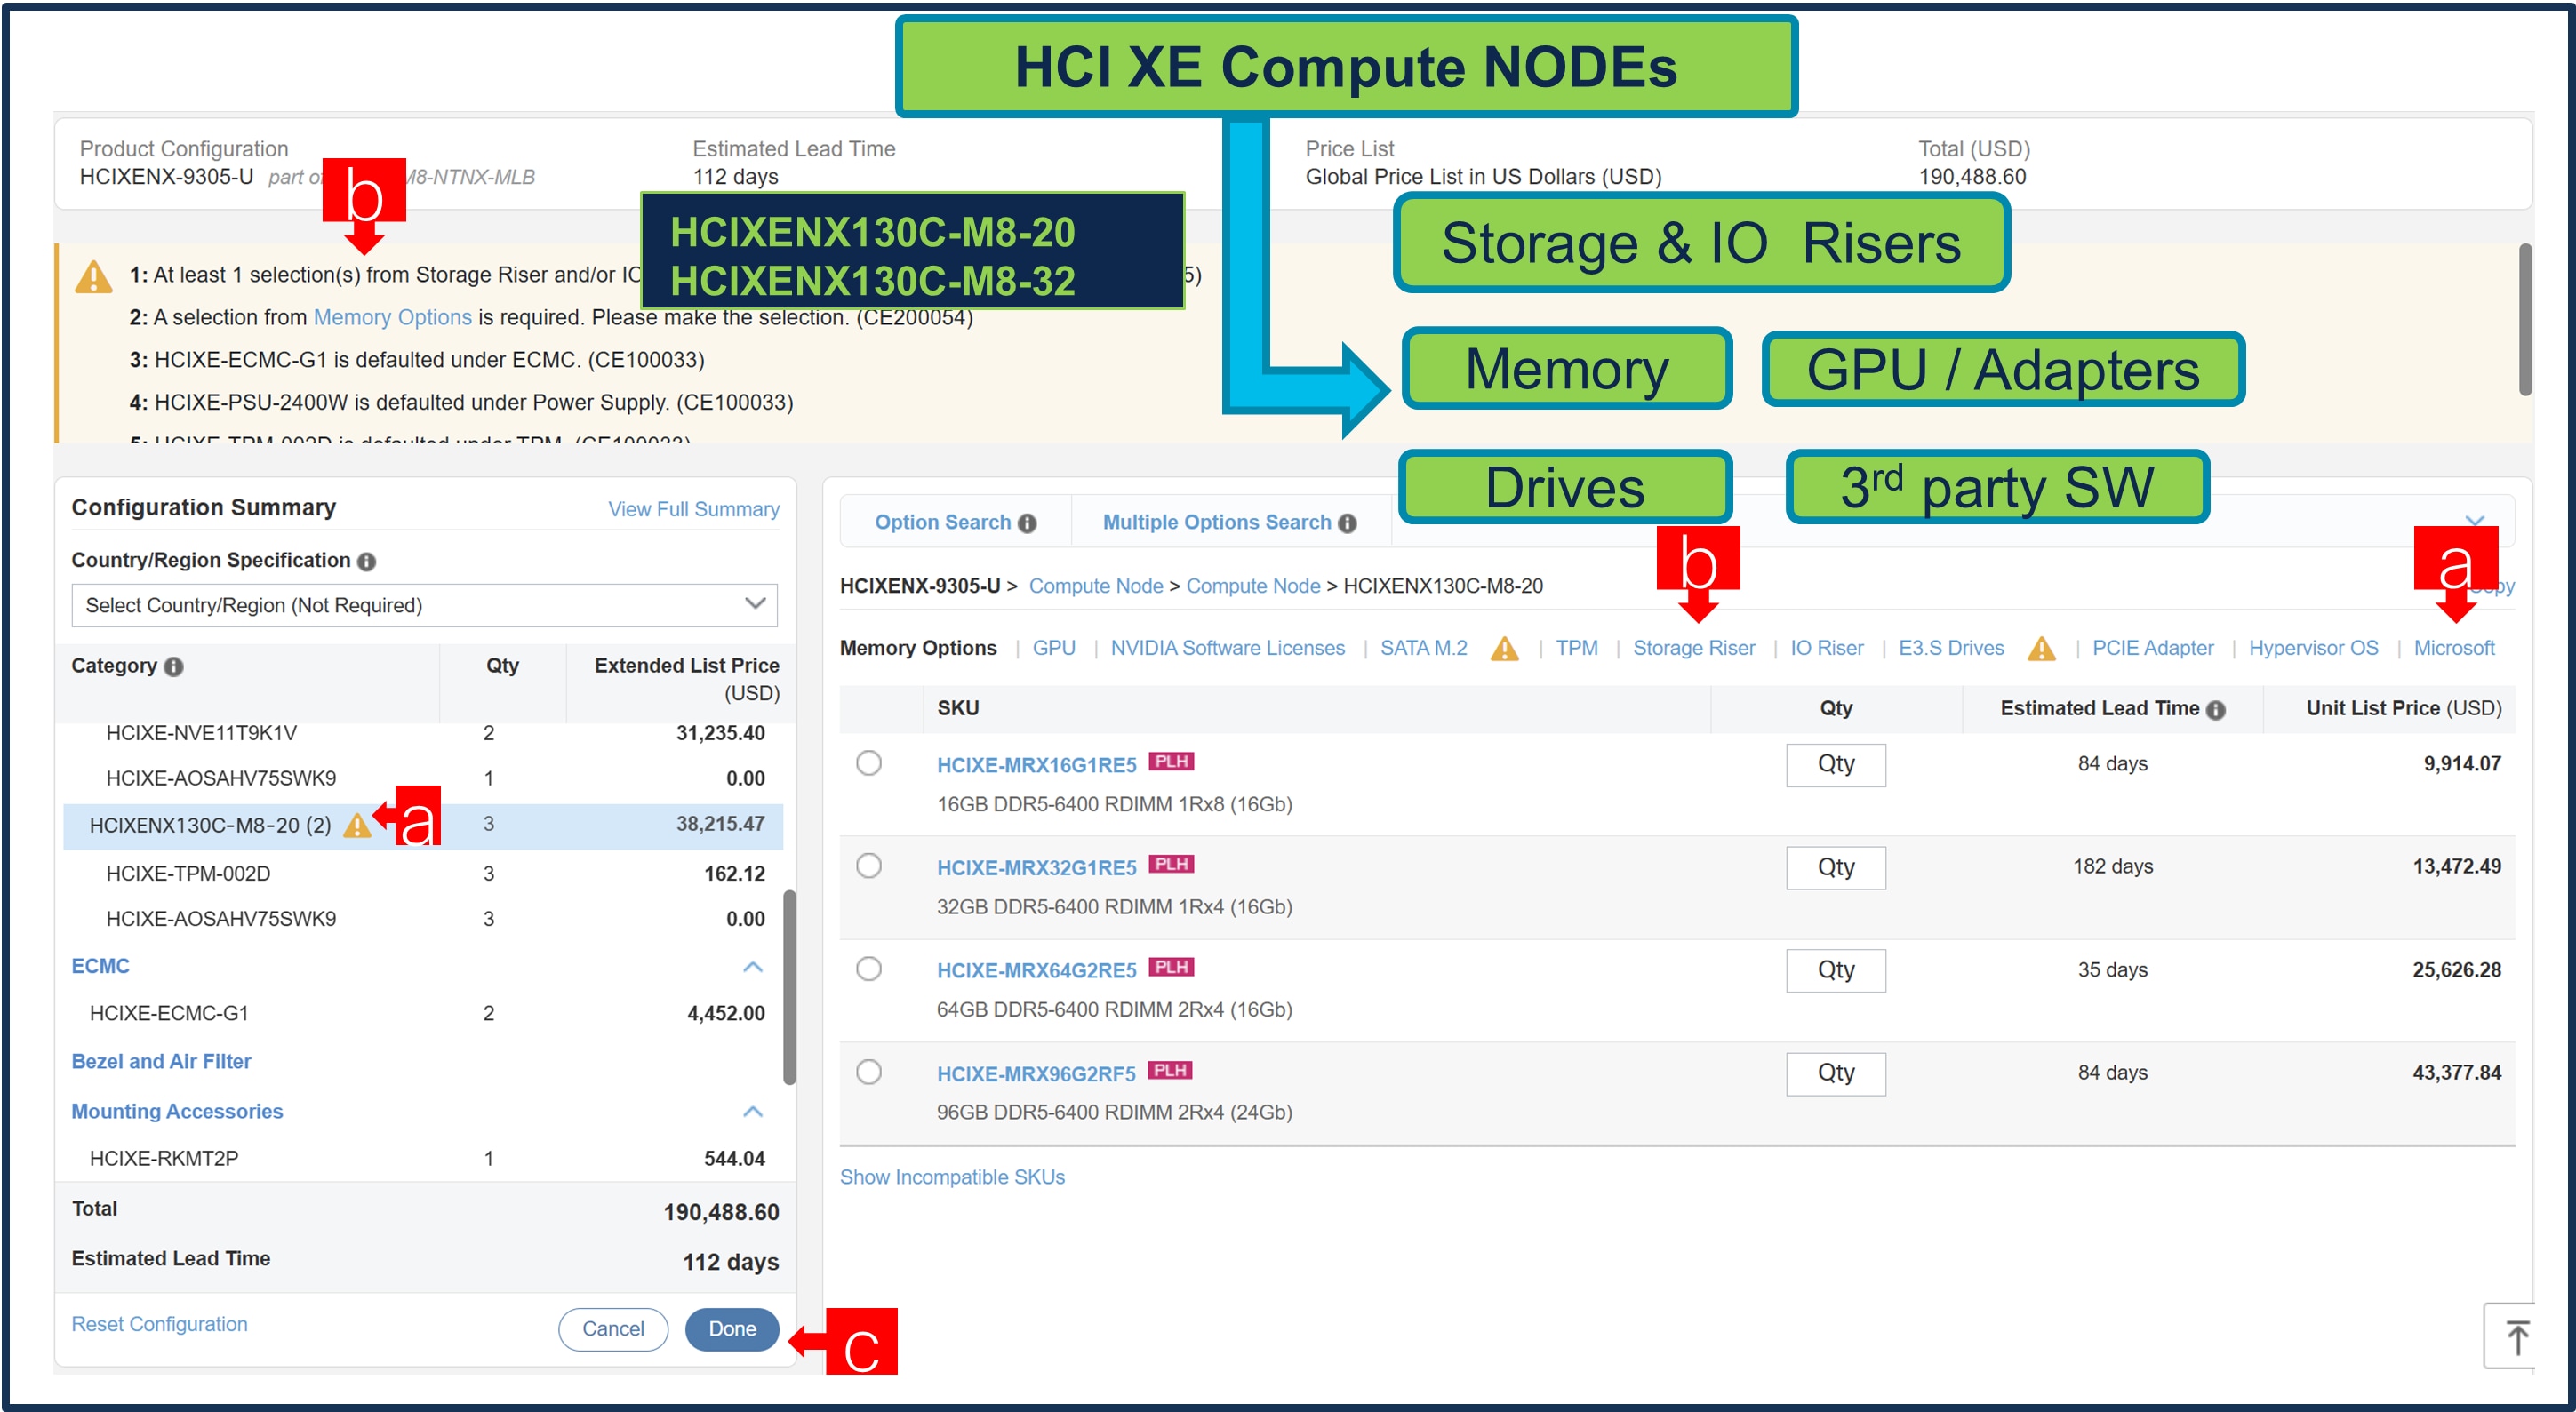Screen dimensions: 2576x1412
Task: Click the Option Search info icon
Action: coord(1027,523)
